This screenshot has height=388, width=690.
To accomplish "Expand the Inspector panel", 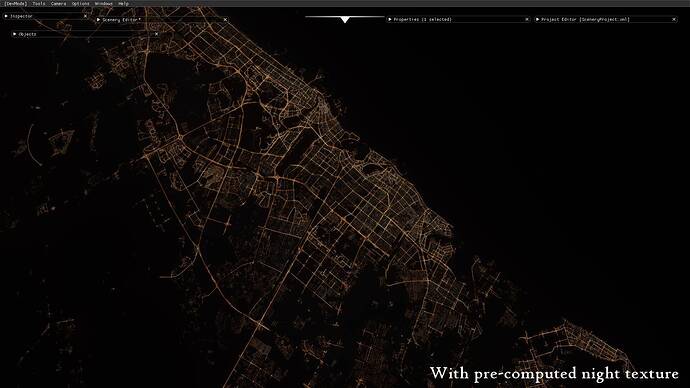I will coord(6,16).
